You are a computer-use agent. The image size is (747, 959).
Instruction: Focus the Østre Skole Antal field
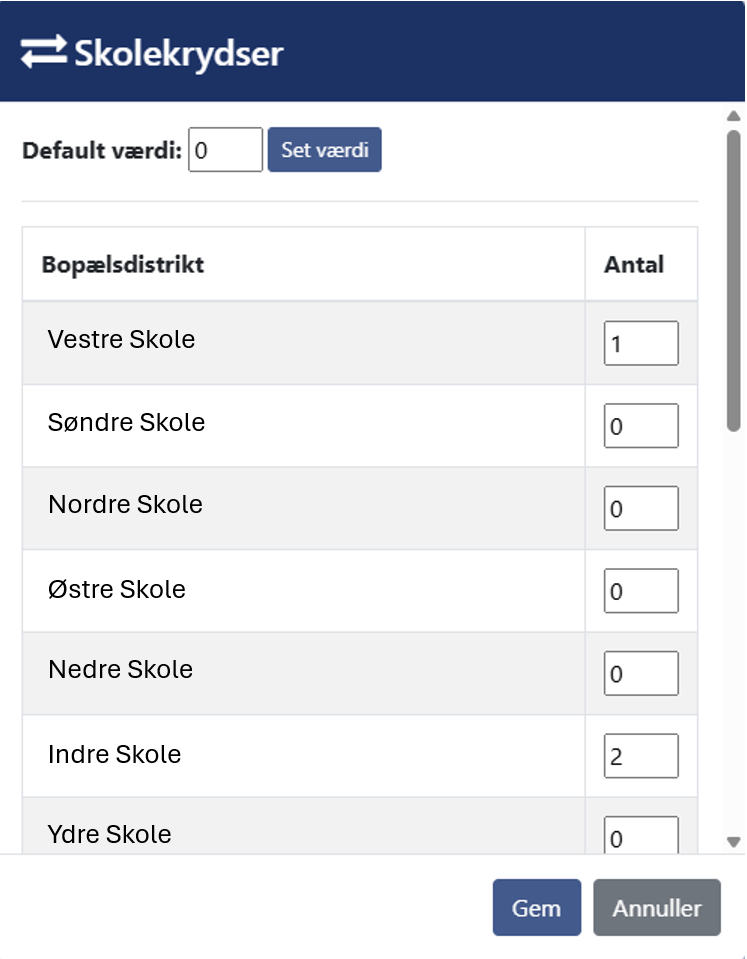(641, 591)
